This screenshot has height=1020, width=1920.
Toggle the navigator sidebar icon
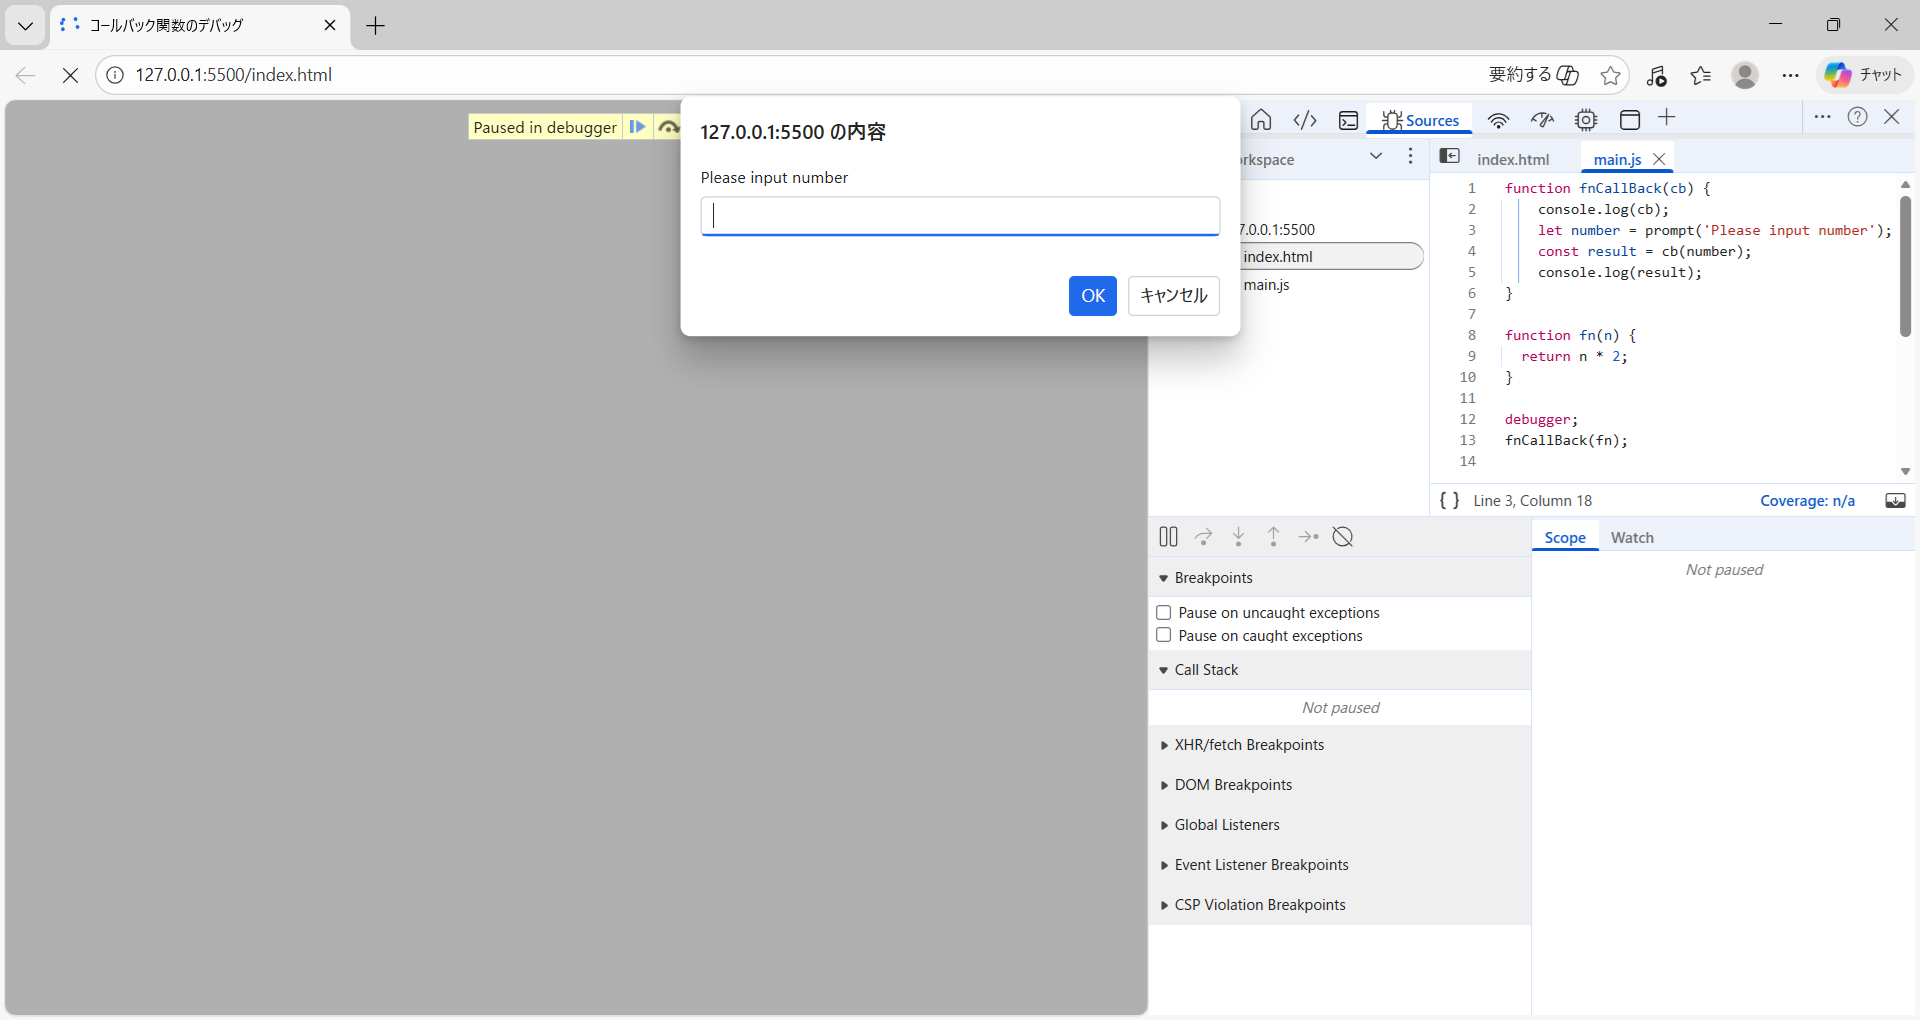pyautogui.click(x=1449, y=156)
